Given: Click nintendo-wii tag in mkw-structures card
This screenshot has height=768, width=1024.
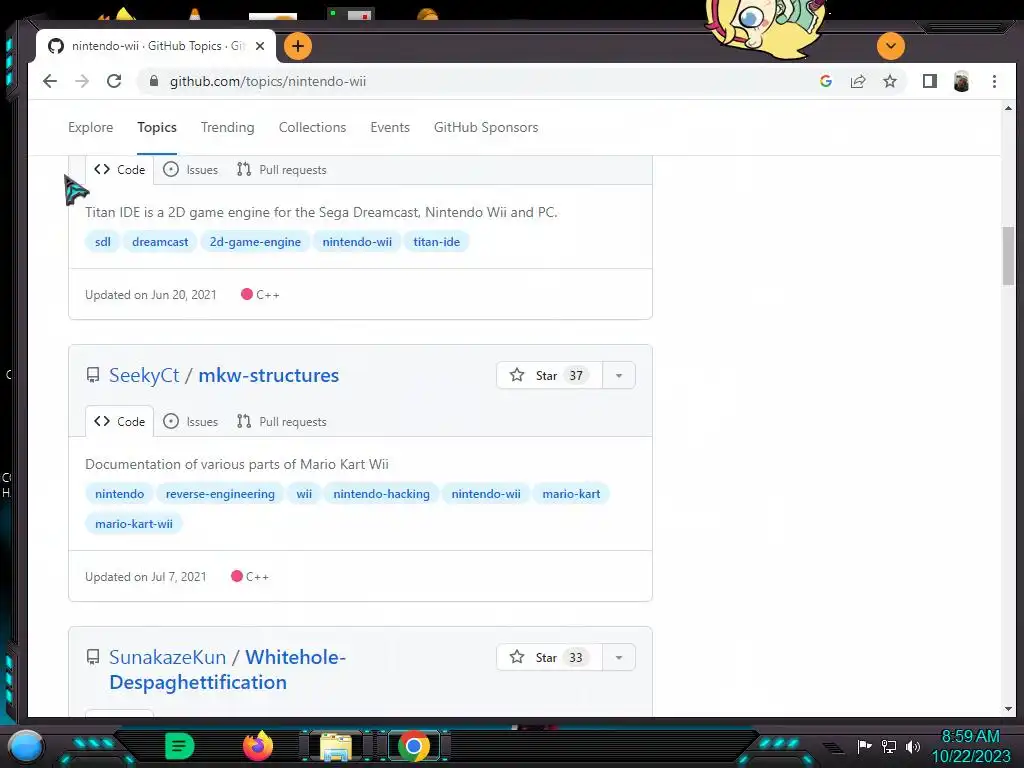Looking at the screenshot, I should (x=486, y=494).
